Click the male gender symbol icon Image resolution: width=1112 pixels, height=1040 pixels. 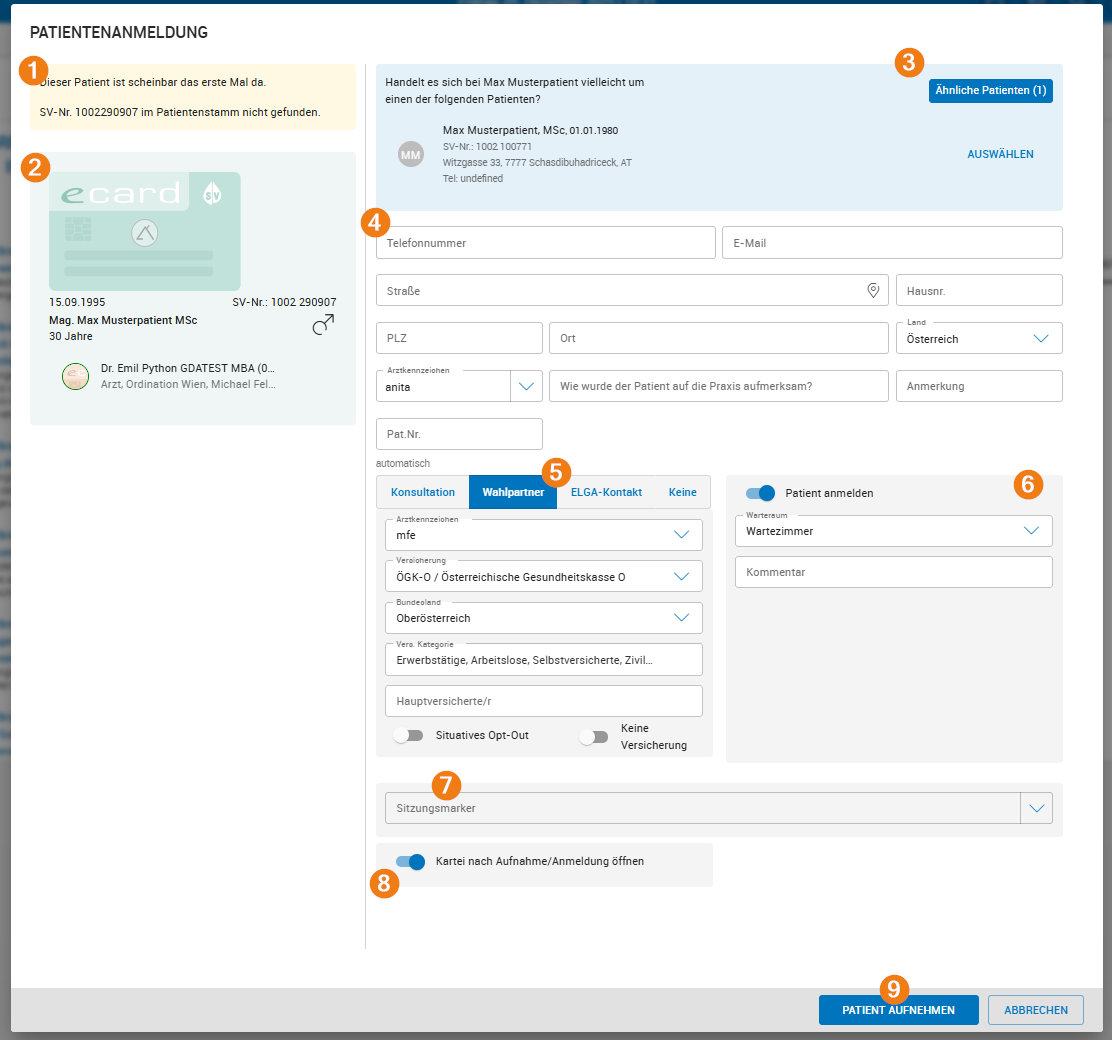(x=323, y=325)
